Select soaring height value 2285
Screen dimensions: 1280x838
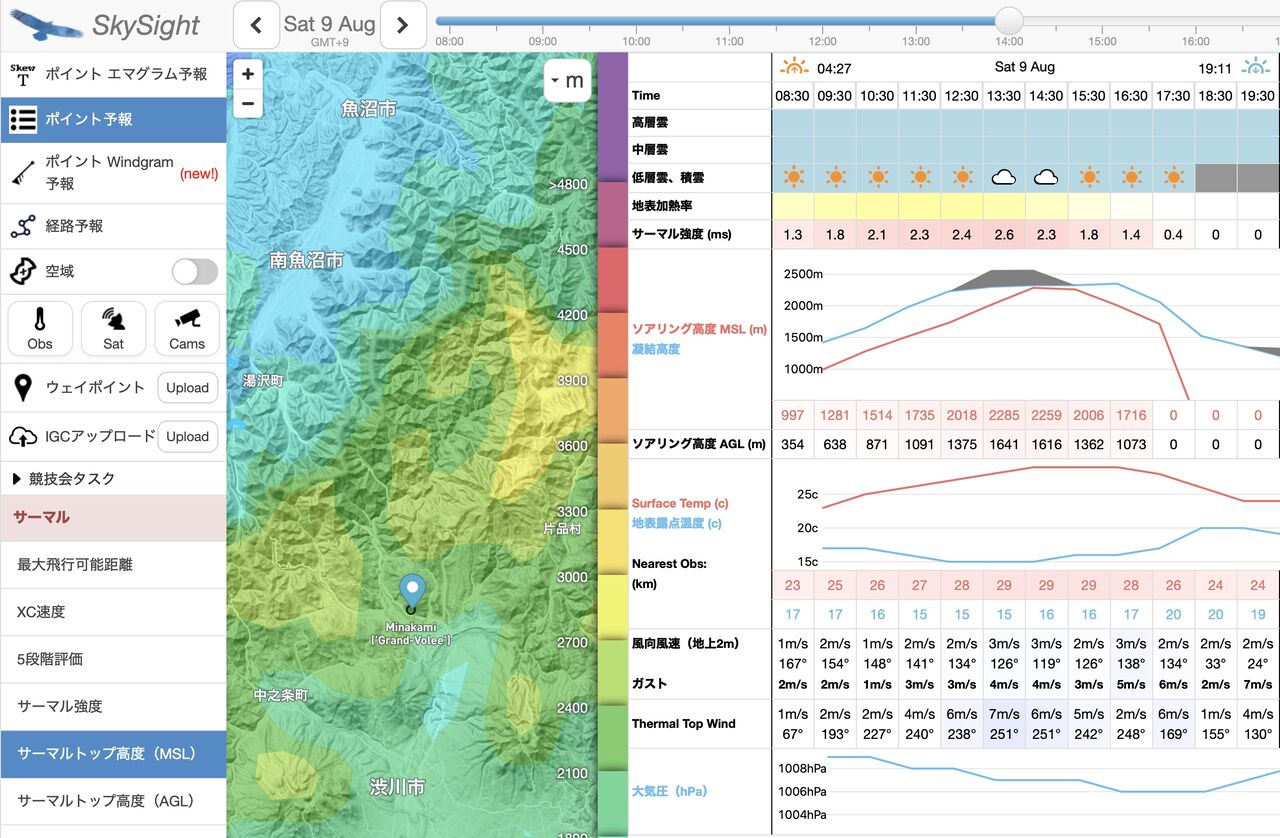click(1004, 415)
